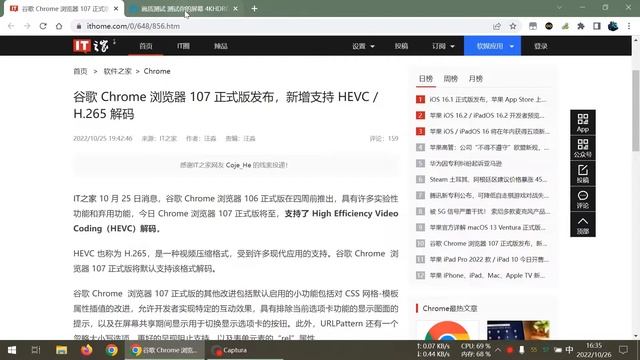This screenshot has width=640, height=360.
Task: Select the 辣品 nav item
Action: click(221, 46)
